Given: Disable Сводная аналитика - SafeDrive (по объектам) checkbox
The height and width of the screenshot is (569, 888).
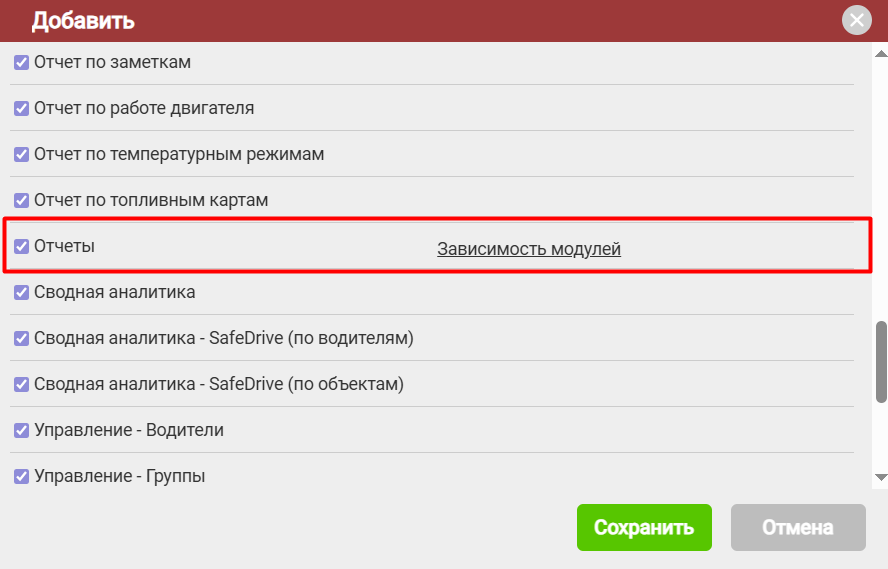Looking at the screenshot, I should (21, 385).
